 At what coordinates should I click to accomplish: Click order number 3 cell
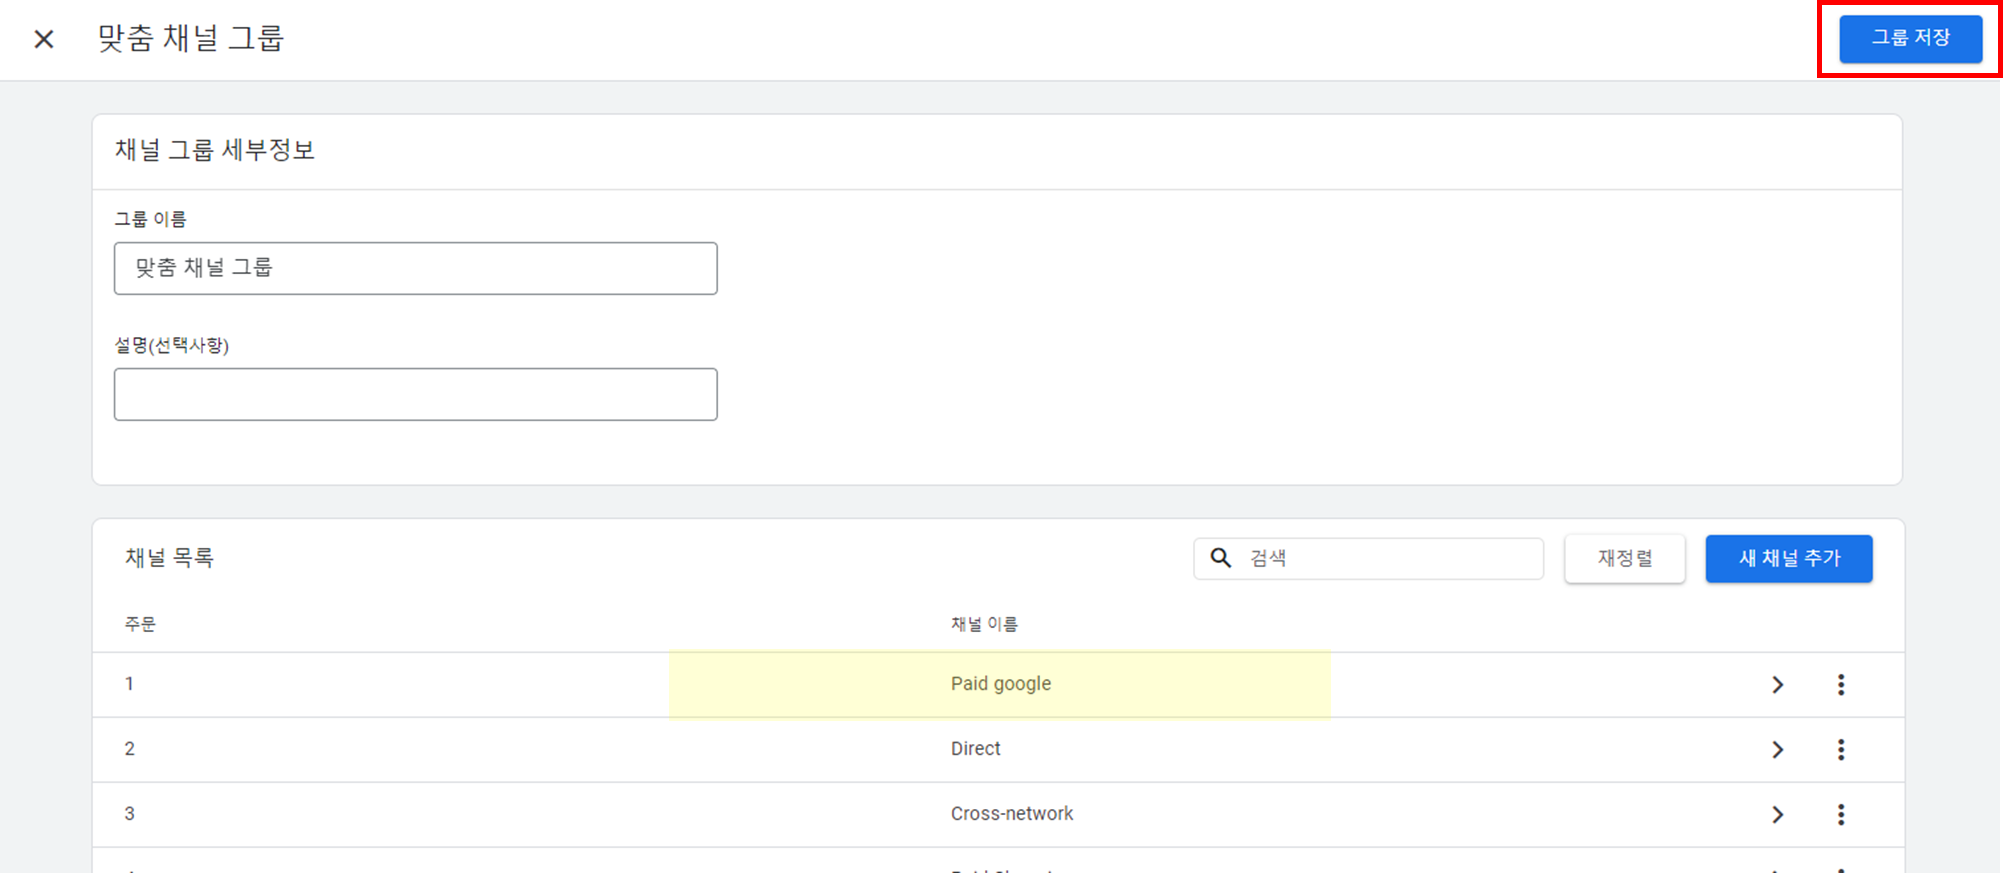tap(129, 814)
